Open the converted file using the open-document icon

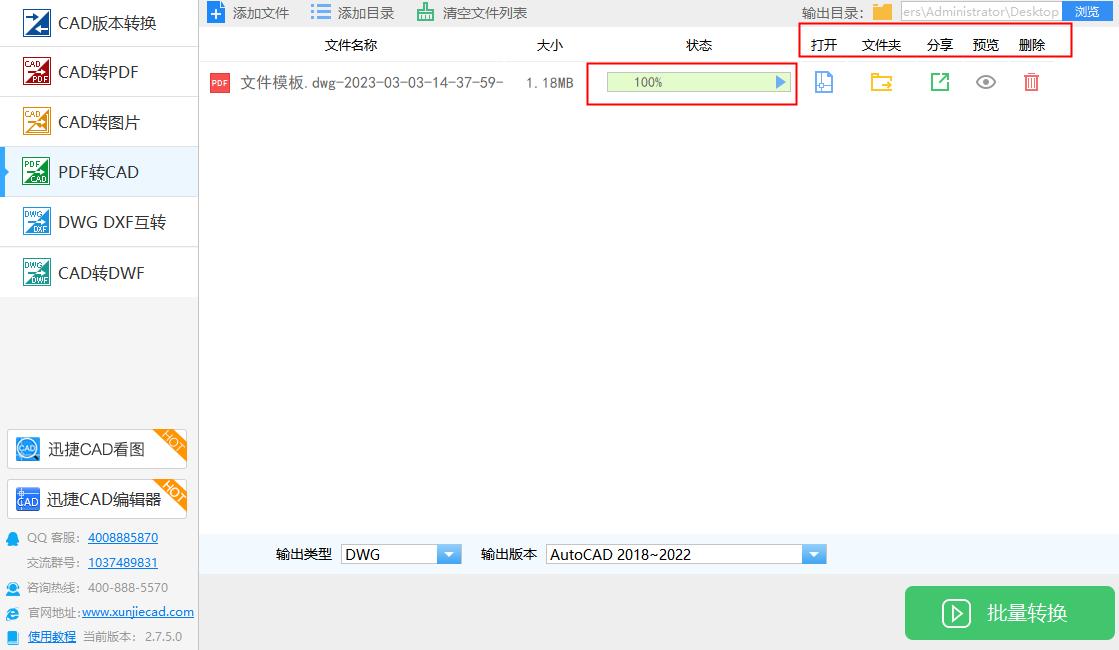tap(823, 82)
